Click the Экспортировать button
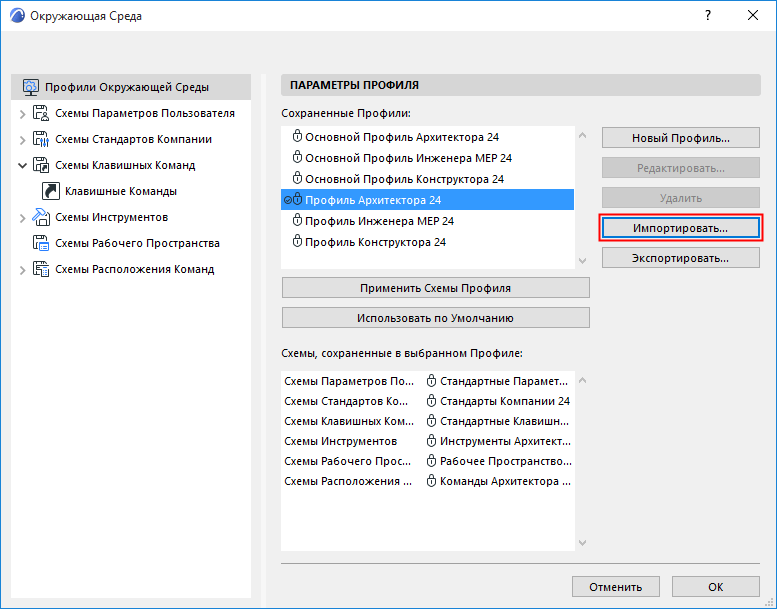The image size is (777, 609). coord(680,258)
